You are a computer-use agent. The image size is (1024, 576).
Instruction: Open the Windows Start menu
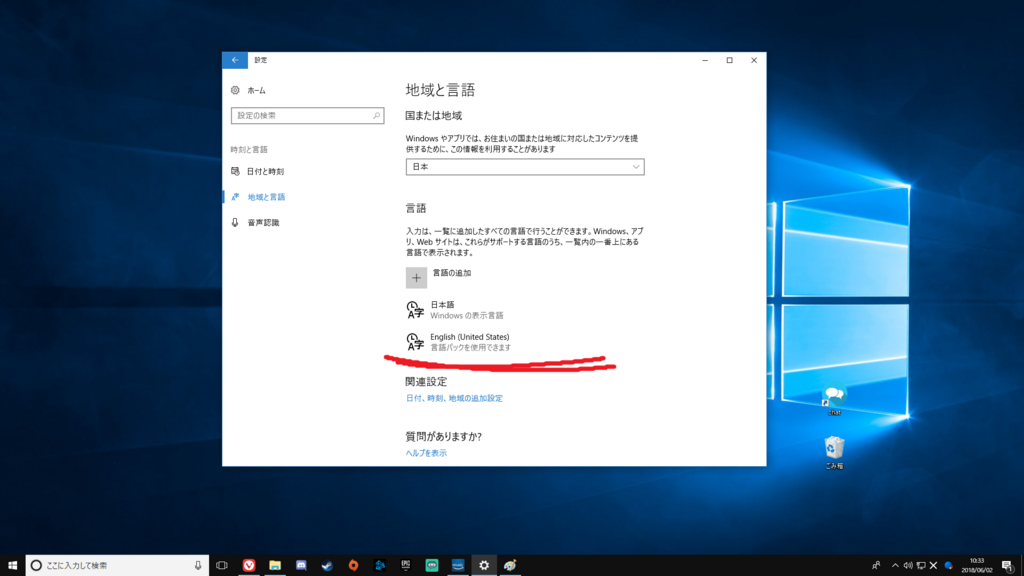(12, 566)
